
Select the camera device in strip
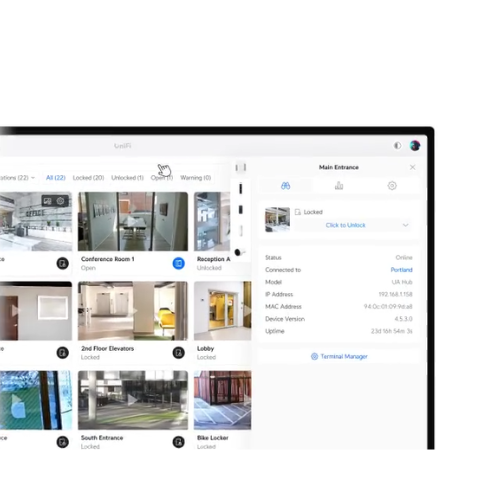point(240,252)
